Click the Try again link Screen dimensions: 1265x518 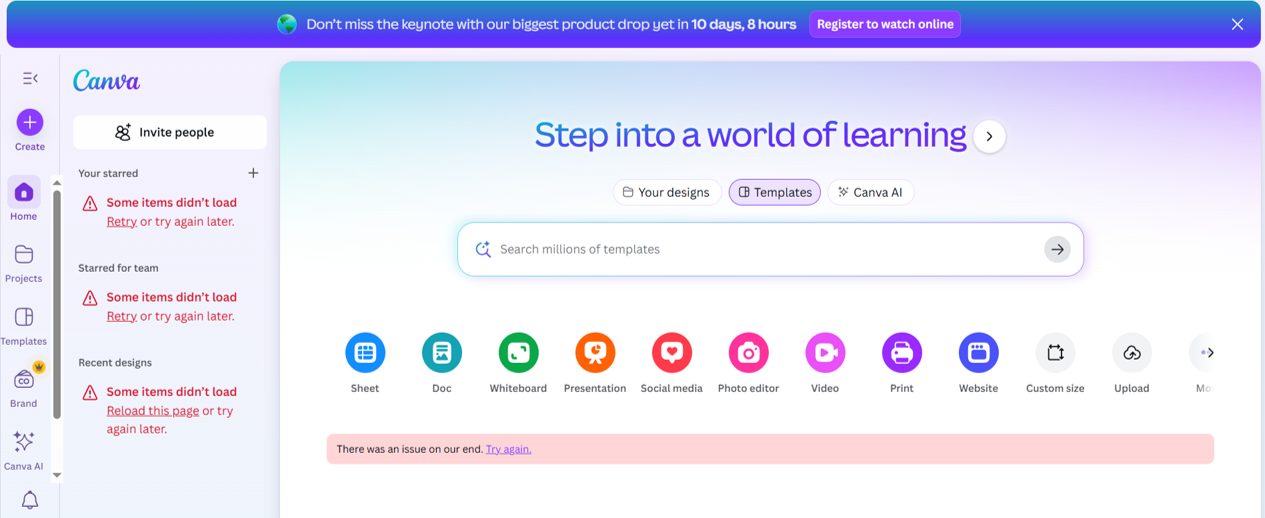tap(508, 449)
